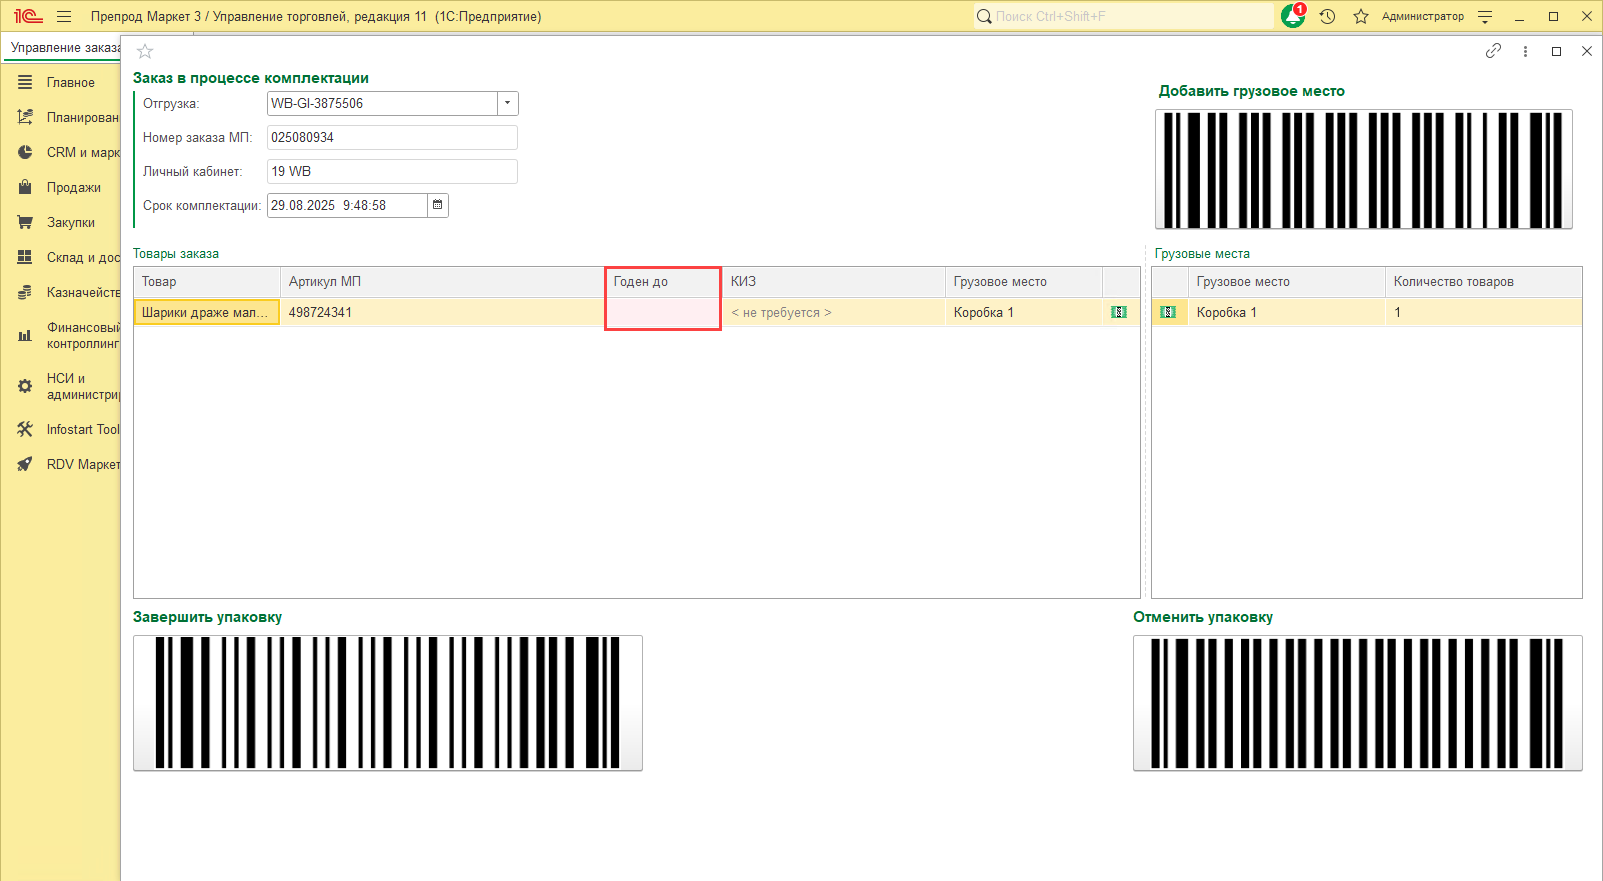Click Администратор user name

[1422, 16]
